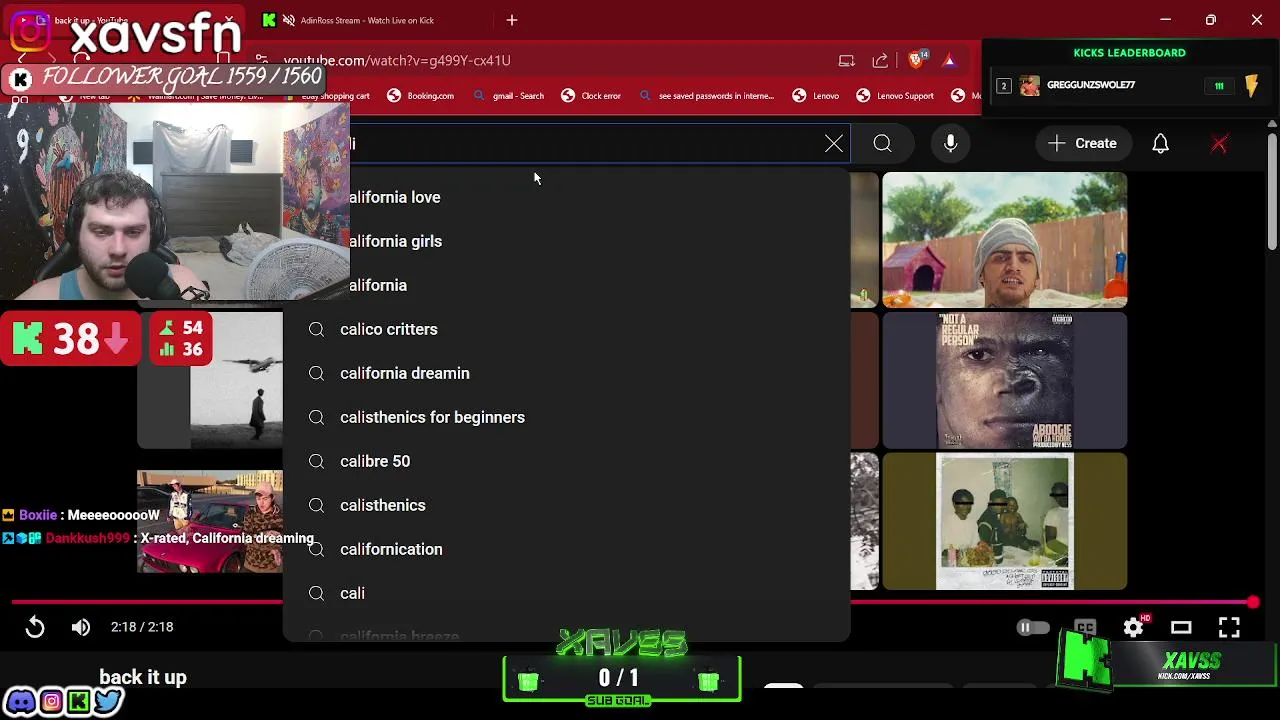Enter fullscreen mode

1229,628
